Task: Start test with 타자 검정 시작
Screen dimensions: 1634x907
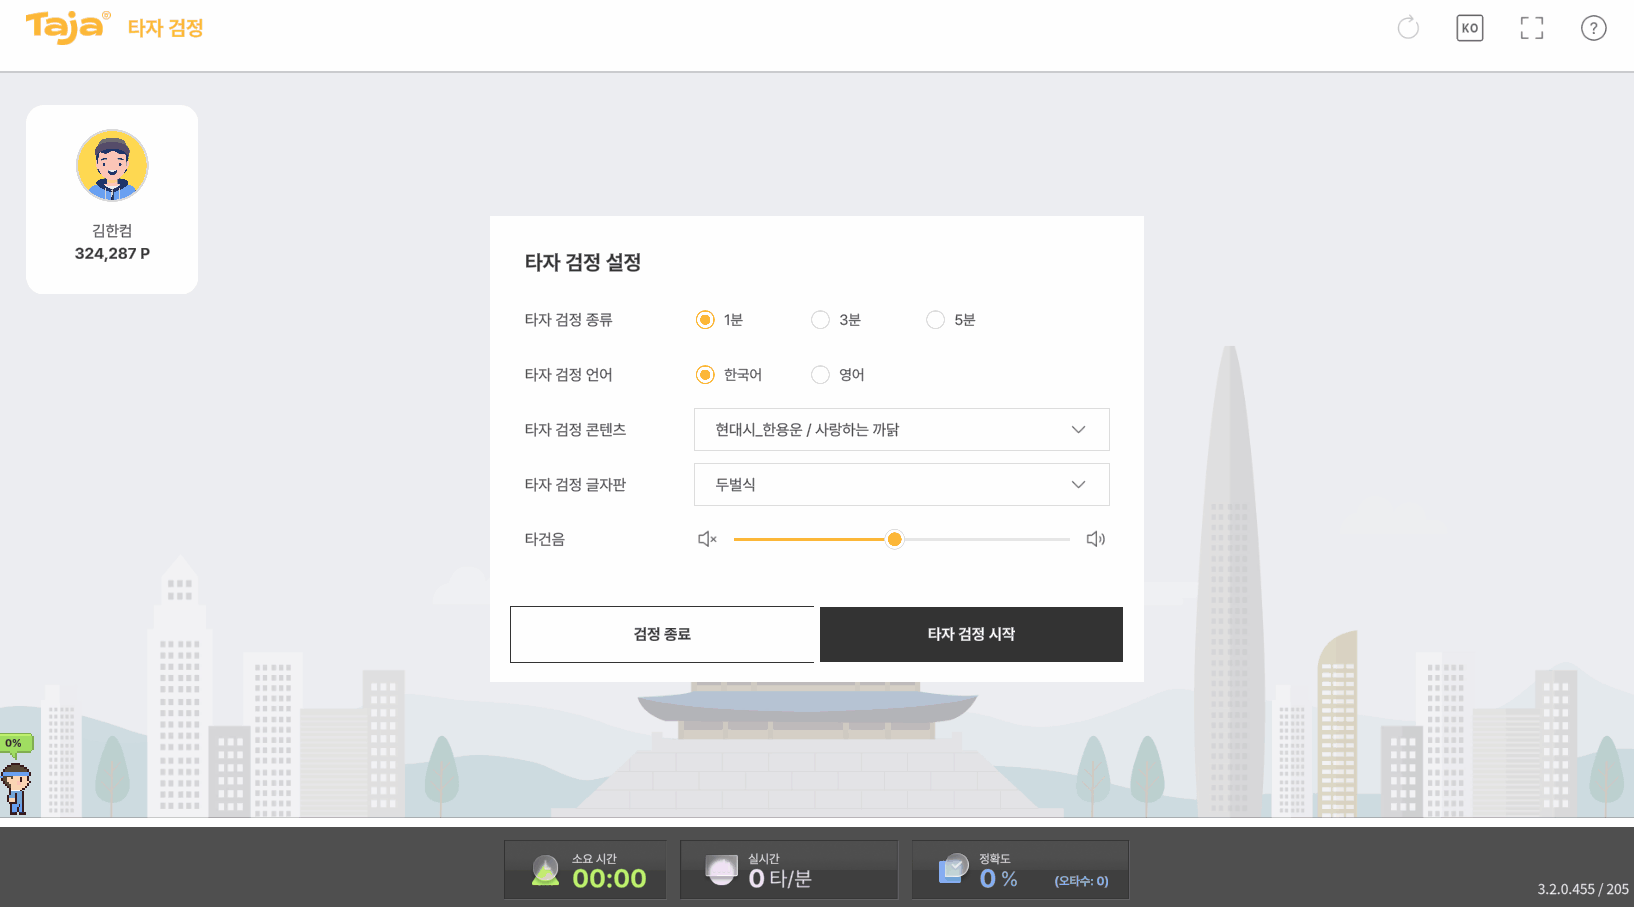Action: 971,634
